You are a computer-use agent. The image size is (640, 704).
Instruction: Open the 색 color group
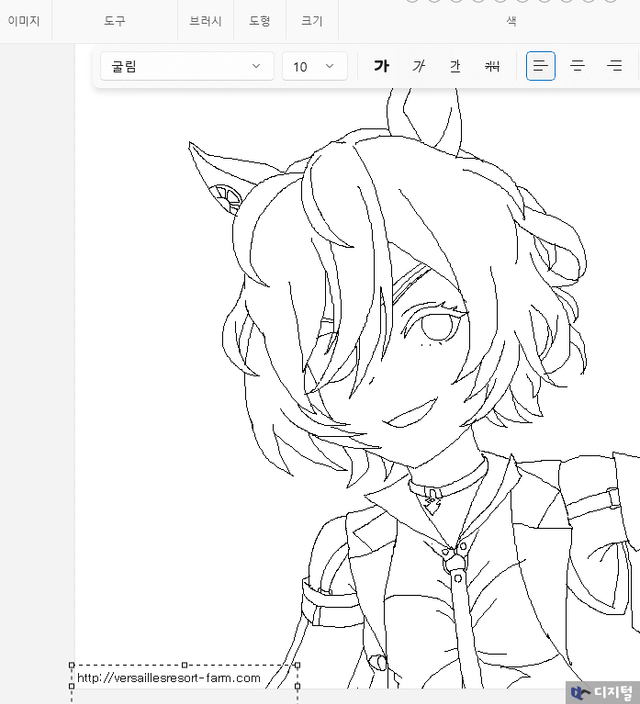(511, 20)
